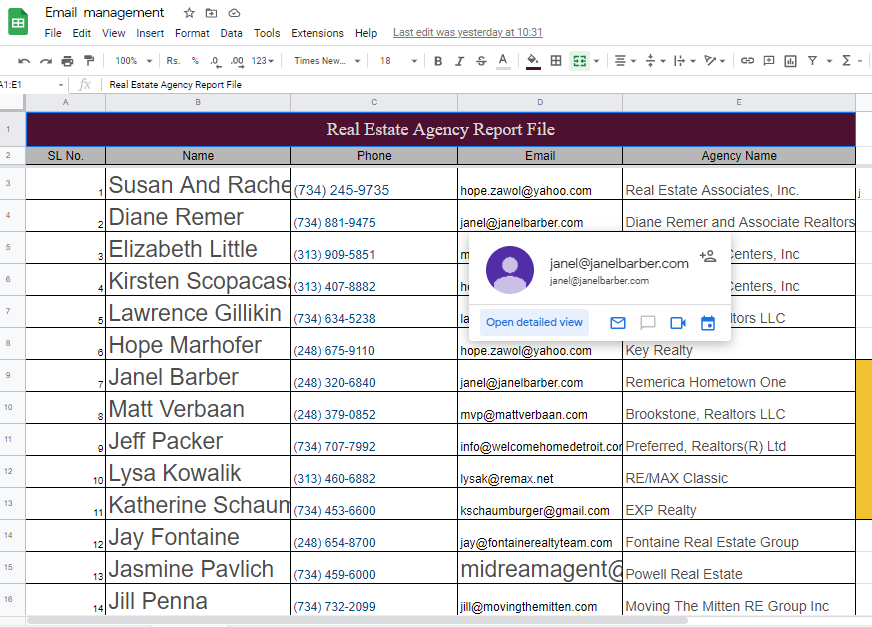Expand the More formats 123 menu
The image size is (872, 627).
pyautogui.click(x=262, y=61)
